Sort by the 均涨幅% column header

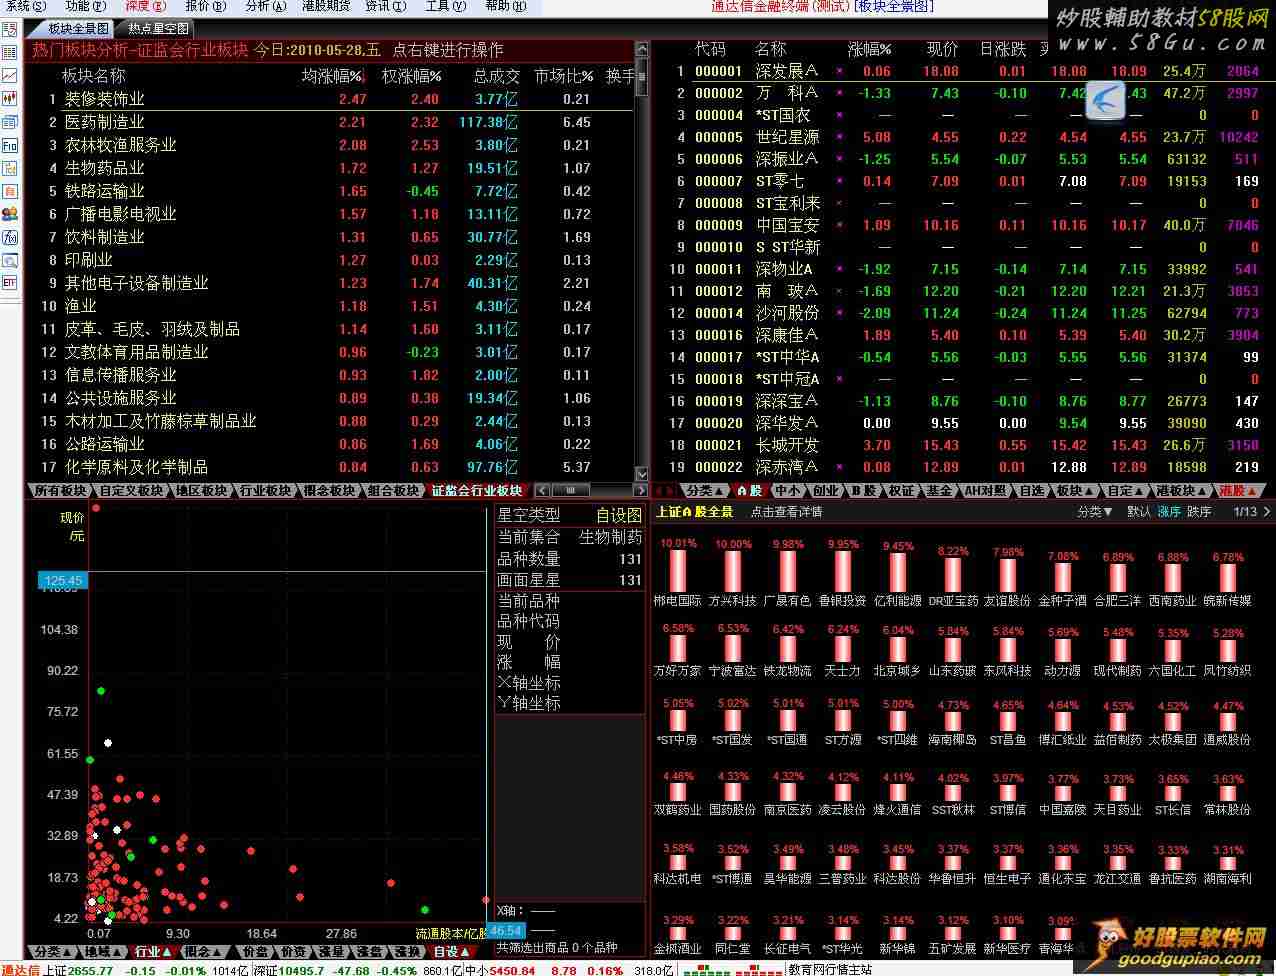pyautogui.click(x=334, y=76)
